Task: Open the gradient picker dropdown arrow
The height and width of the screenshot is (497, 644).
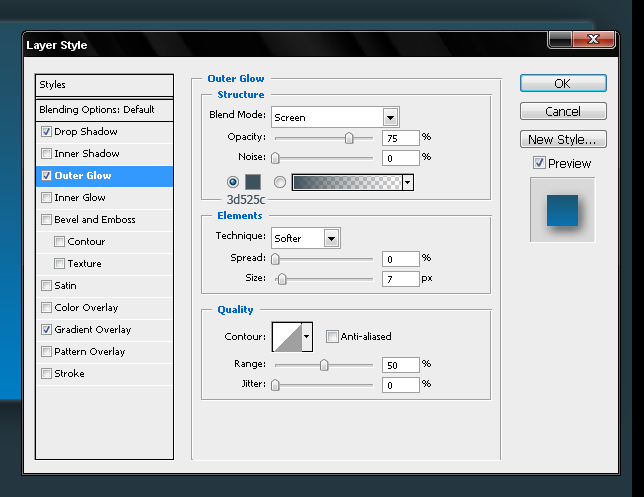Action: (x=408, y=182)
